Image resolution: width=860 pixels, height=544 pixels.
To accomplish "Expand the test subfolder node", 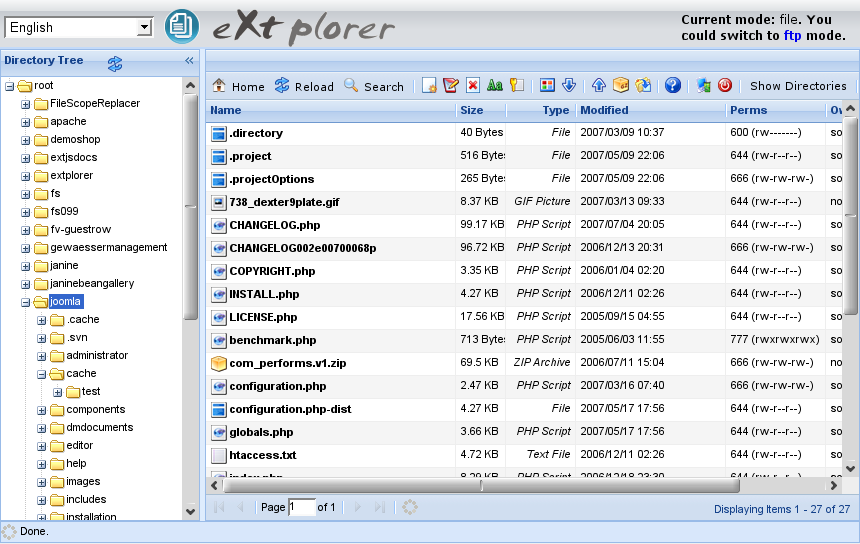I will pos(57,393).
